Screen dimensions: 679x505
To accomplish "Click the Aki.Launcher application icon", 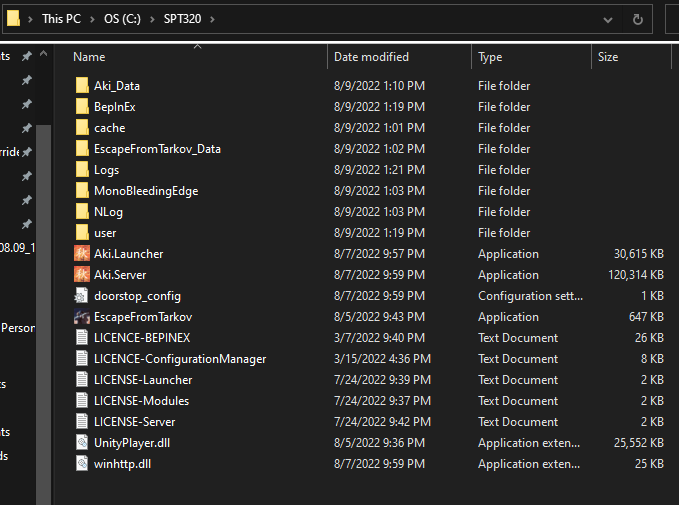I will point(82,253).
